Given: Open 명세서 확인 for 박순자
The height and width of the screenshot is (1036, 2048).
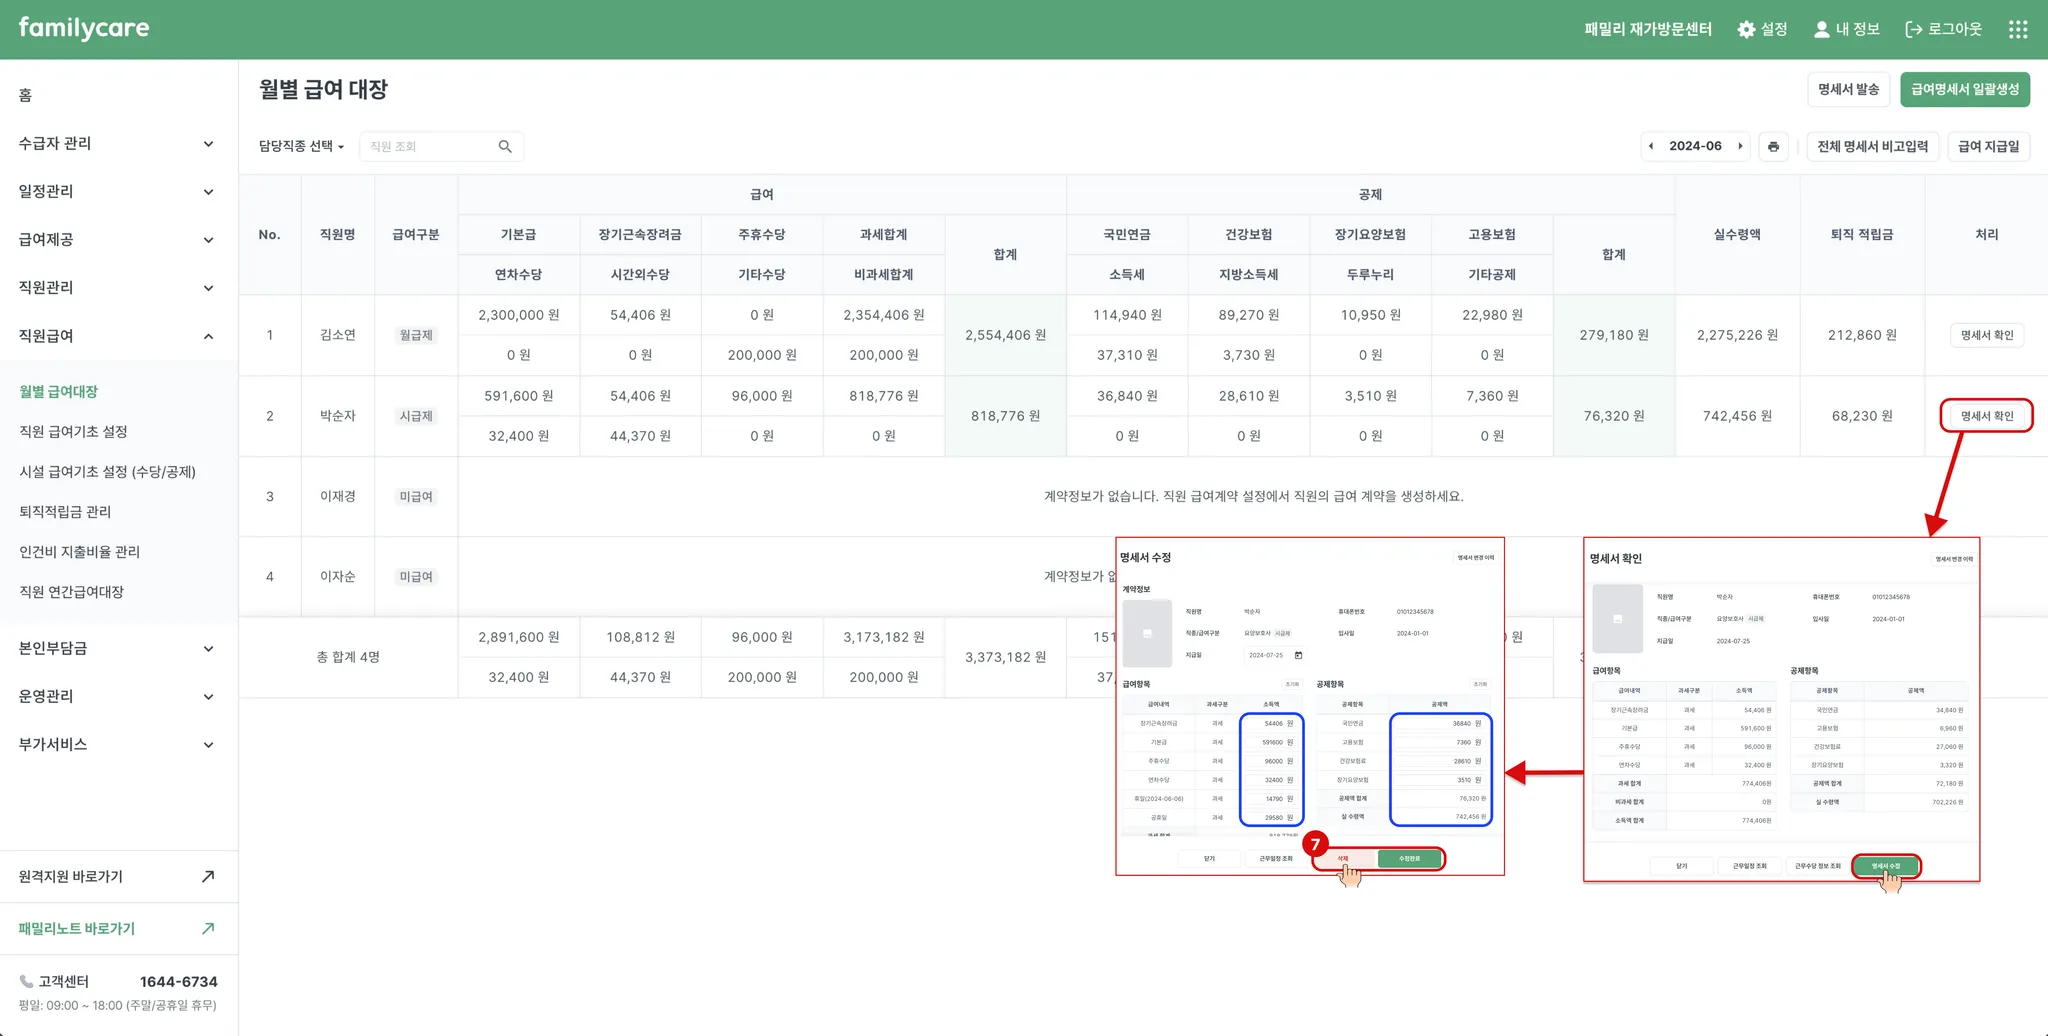Looking at the screenshot, I should (x=1987, y=416).
